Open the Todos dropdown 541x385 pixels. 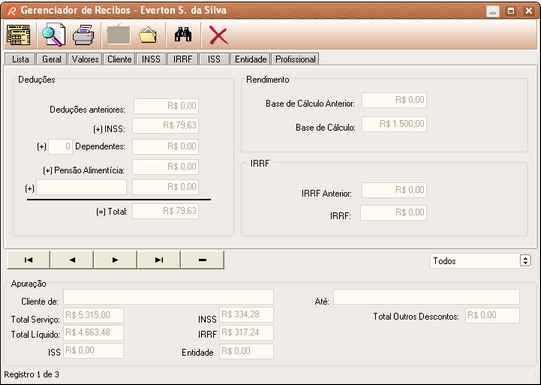click(x=480, y=261)
